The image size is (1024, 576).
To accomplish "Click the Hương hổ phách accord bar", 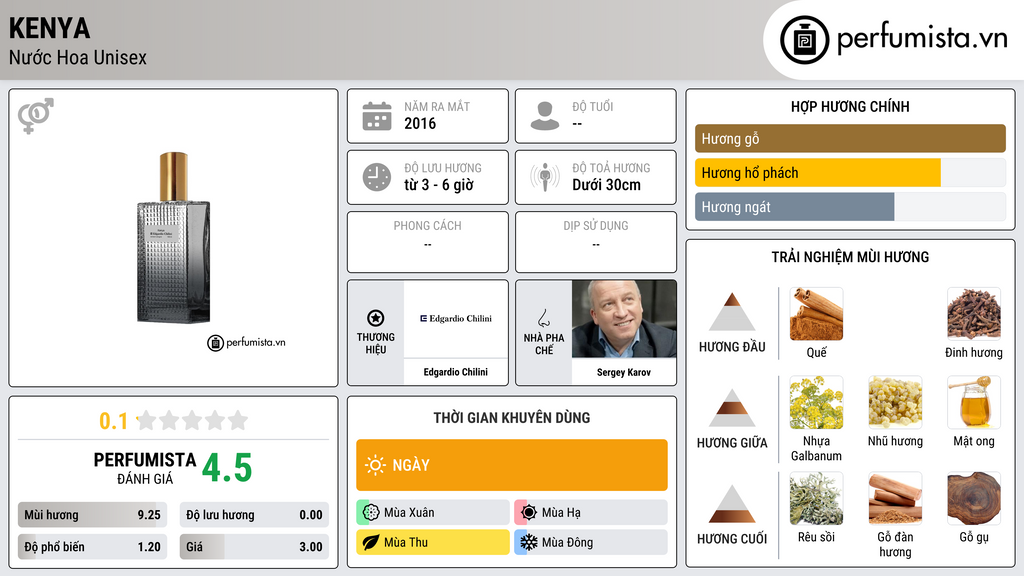I will (x=850, y=172).
